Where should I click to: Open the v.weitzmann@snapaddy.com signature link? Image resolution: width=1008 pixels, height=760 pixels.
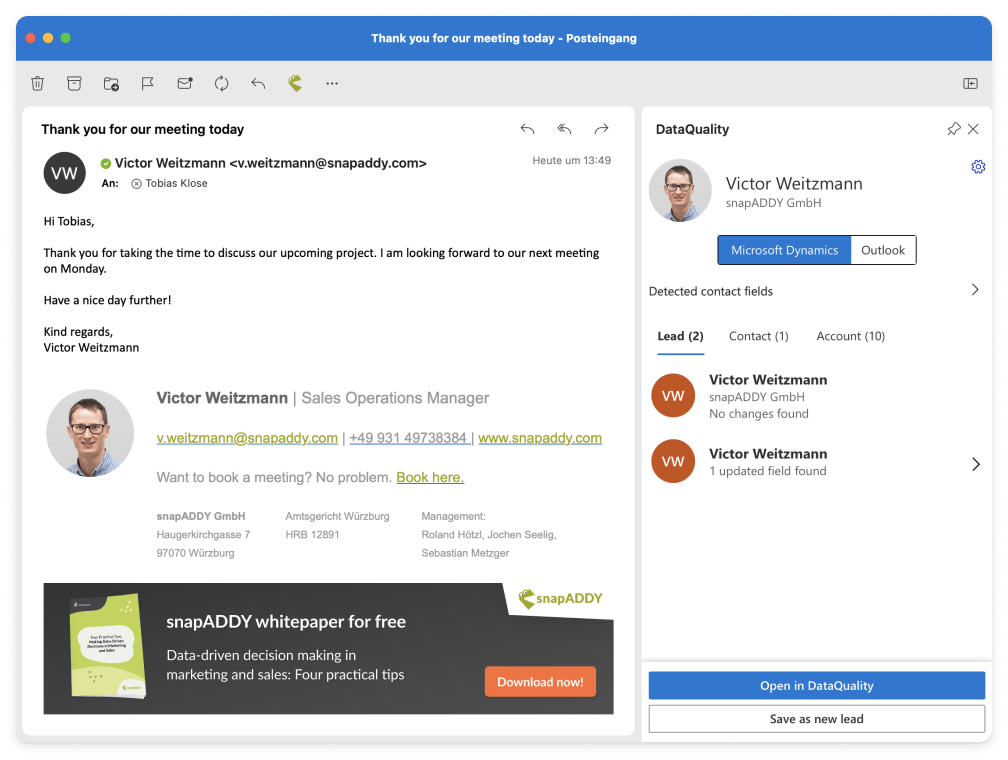tap(247, 438)
